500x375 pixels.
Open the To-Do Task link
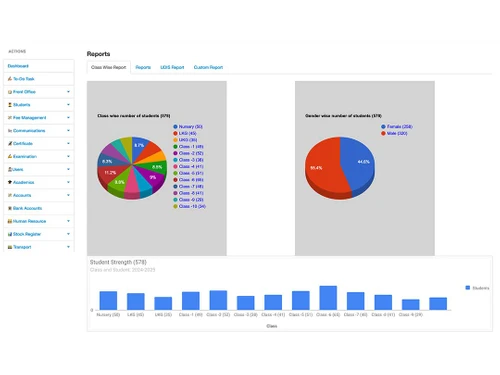coord(24,79)
